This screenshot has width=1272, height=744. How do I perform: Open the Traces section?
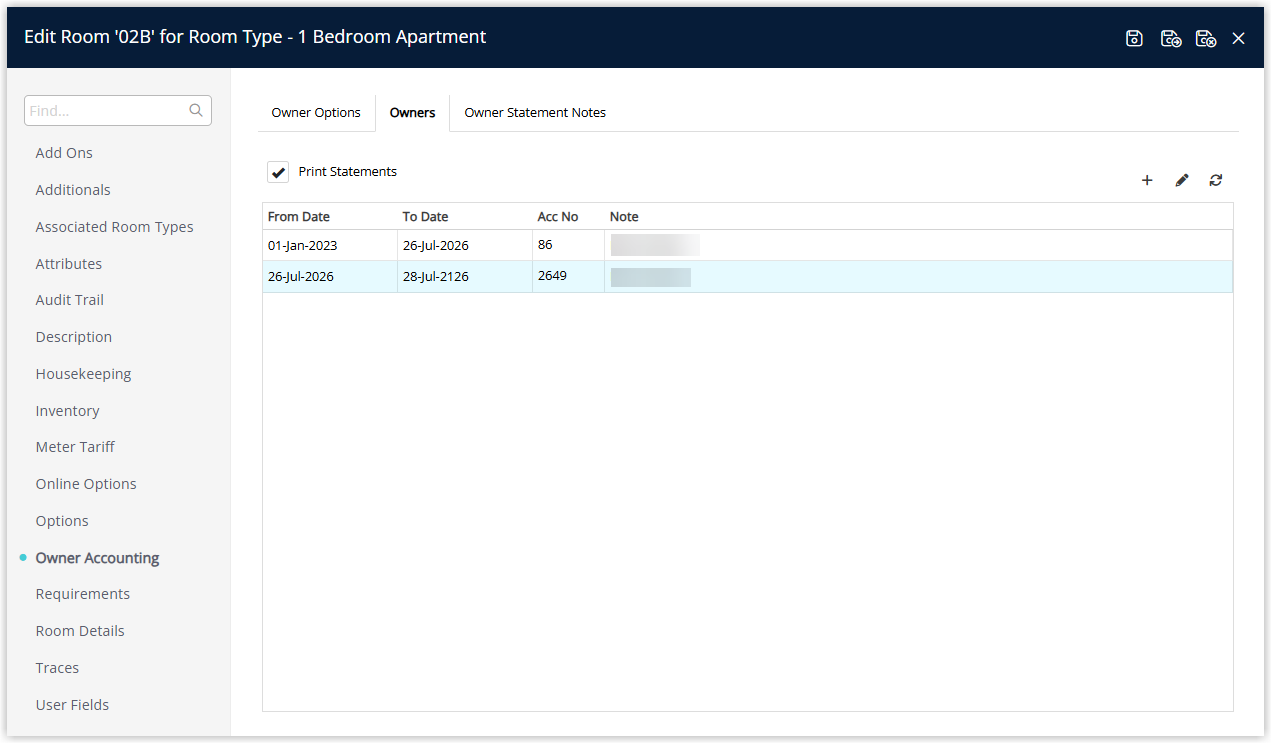pyautogui.click(x=57, y=668)
